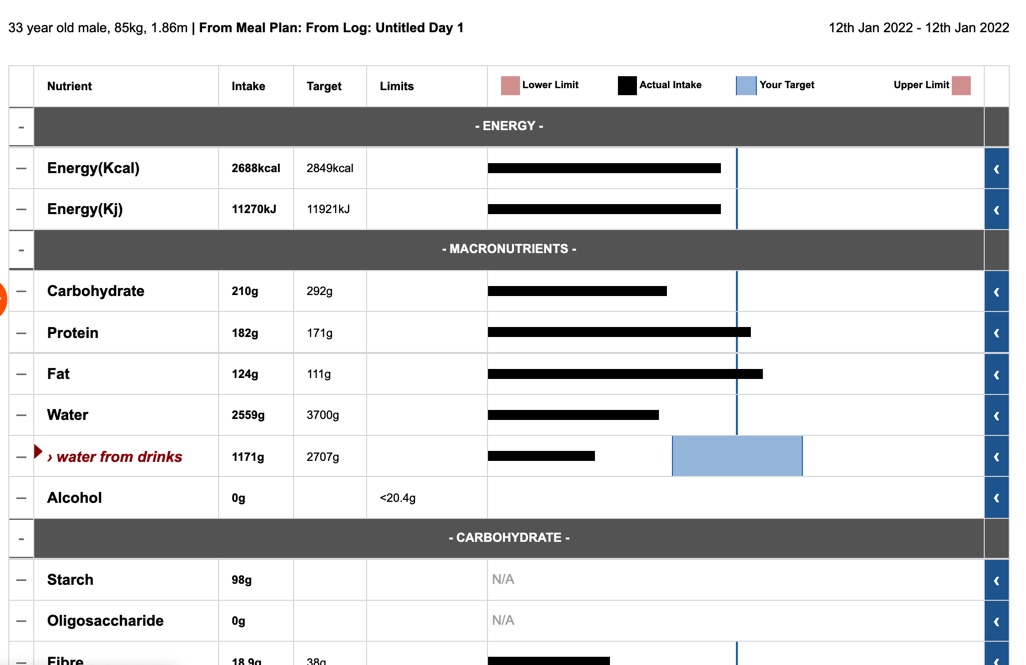Collapse the MACRONUTRIENTS section
The image size is (1026, 665).
(x=21, y=250)
